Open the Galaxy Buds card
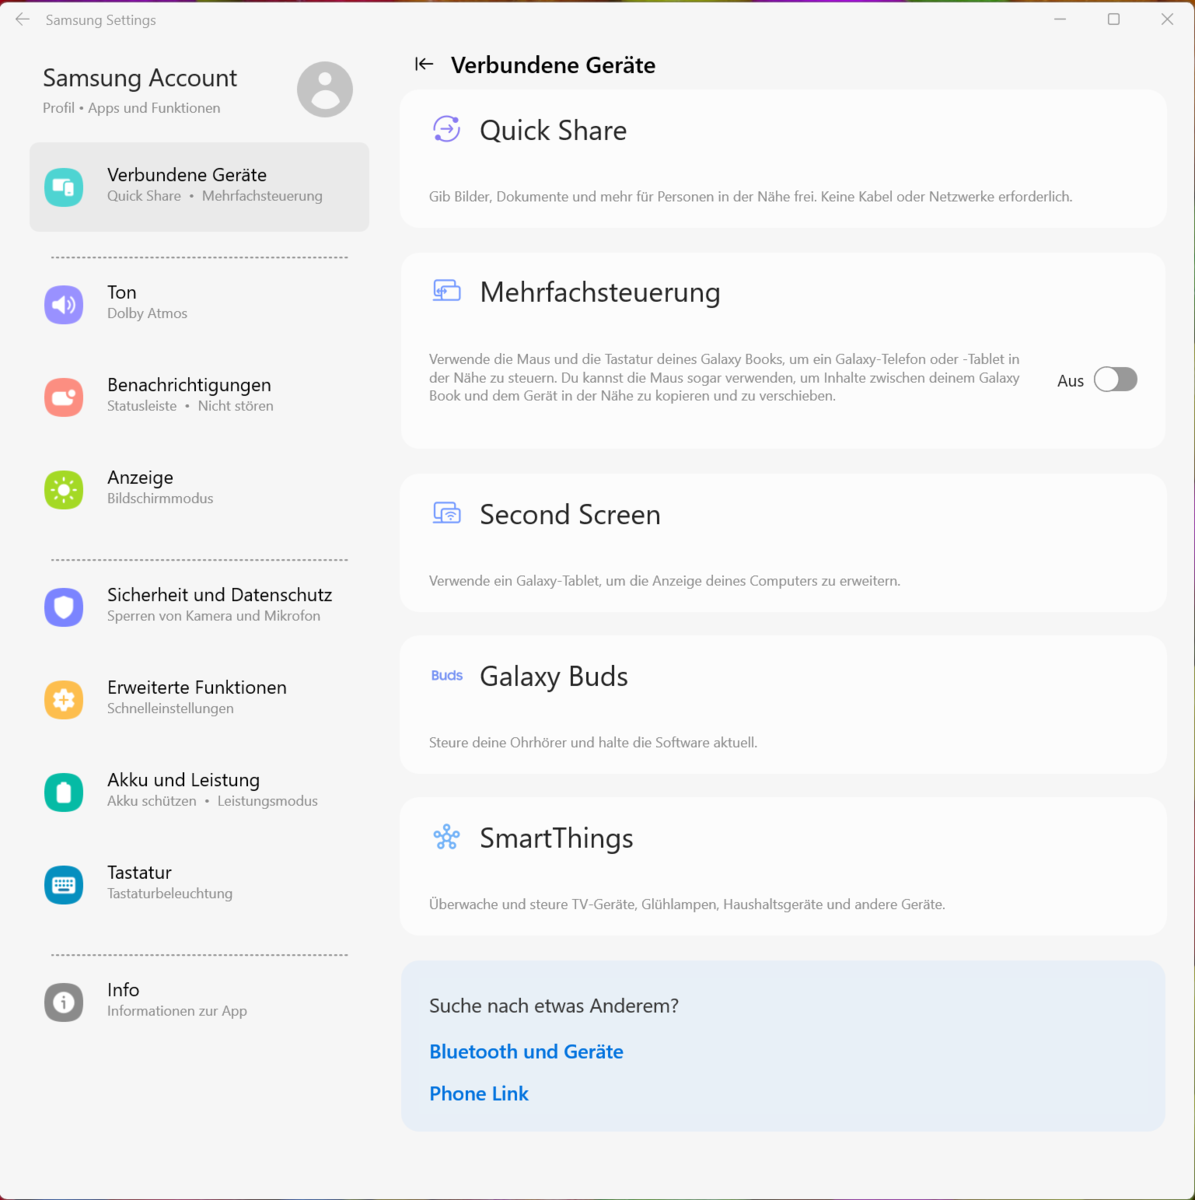1195x1200 pixels. [783, 705]
